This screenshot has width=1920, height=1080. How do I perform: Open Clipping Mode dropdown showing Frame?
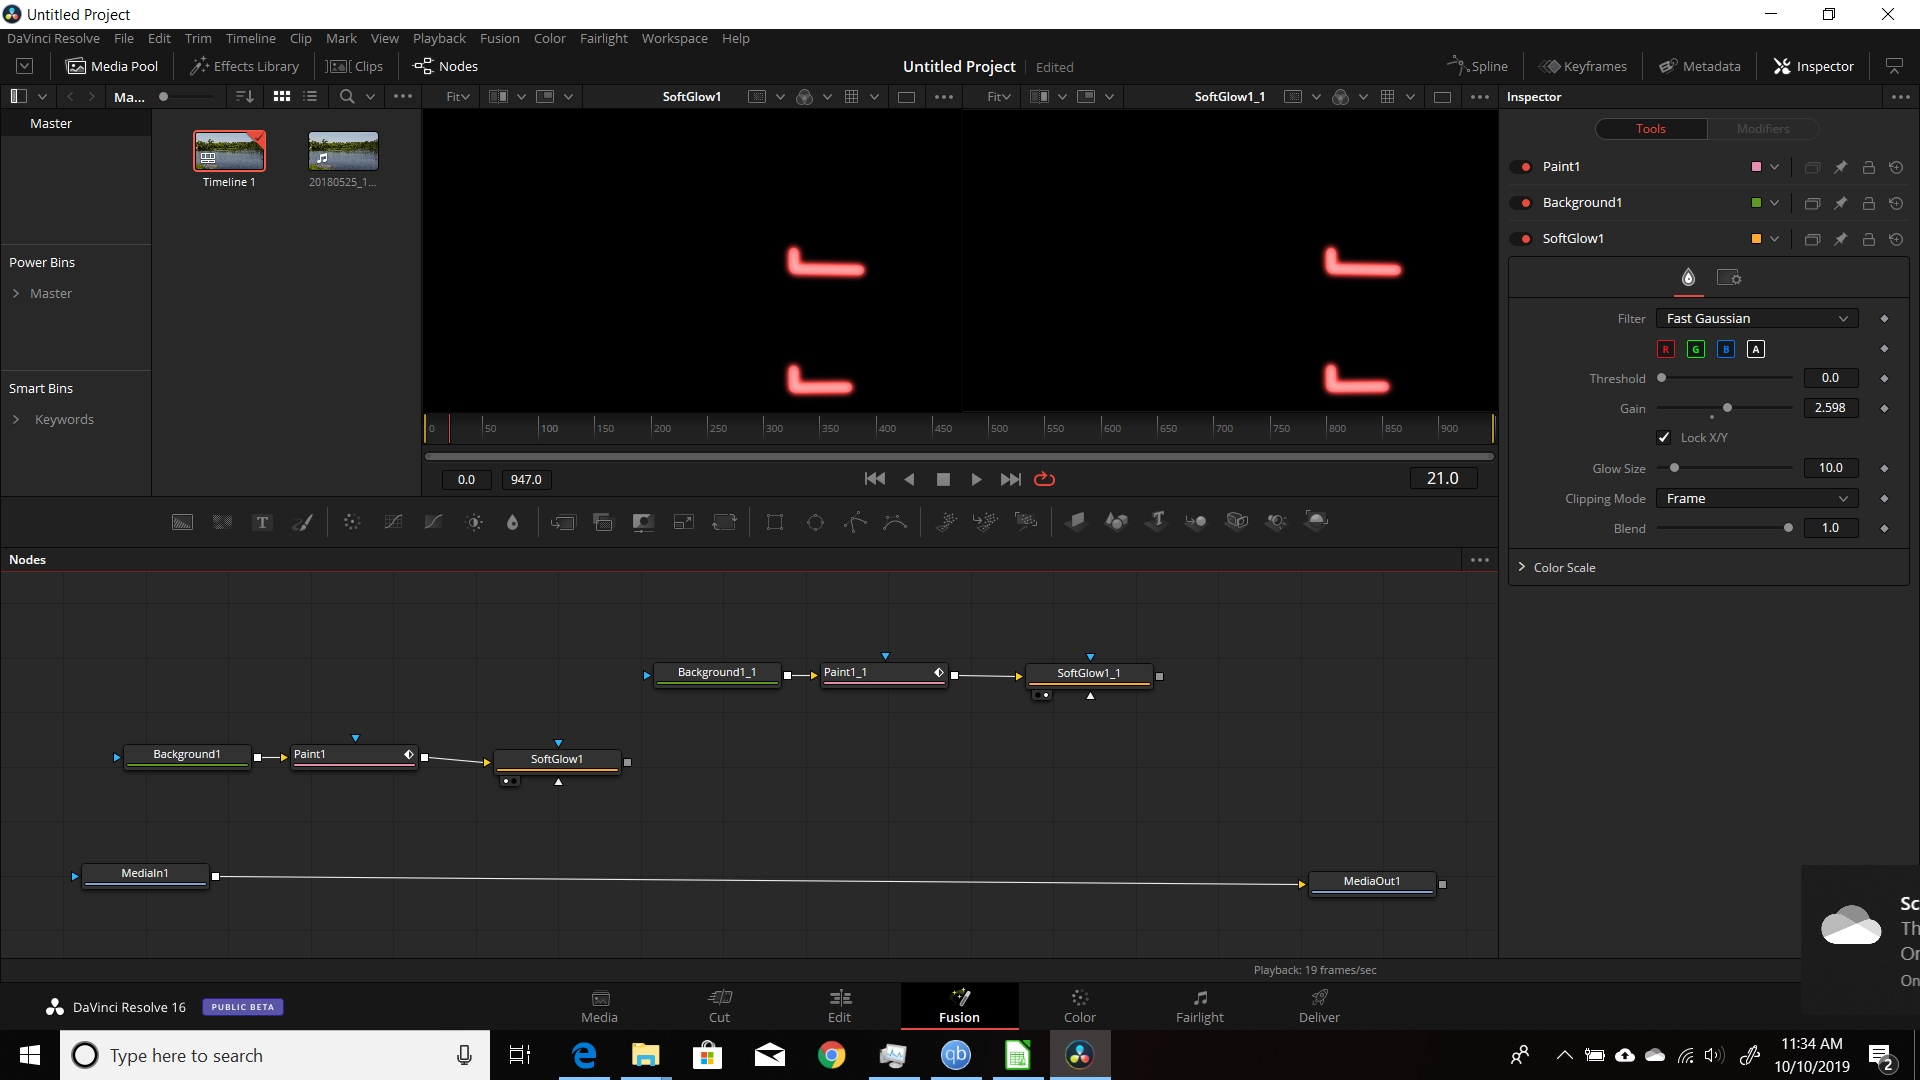(x=1757, y=498)
